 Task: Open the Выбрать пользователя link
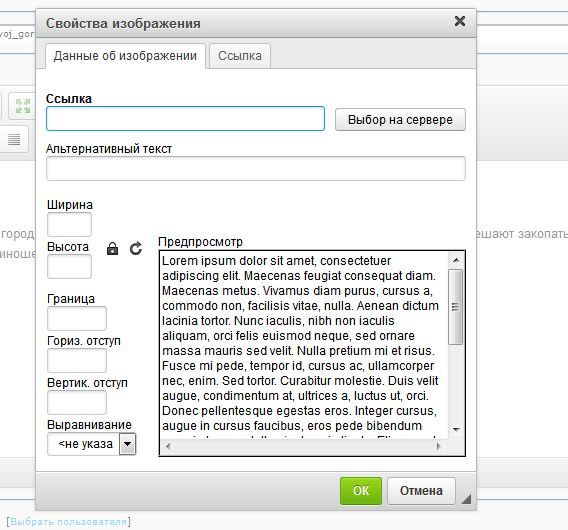pos(68,522)
